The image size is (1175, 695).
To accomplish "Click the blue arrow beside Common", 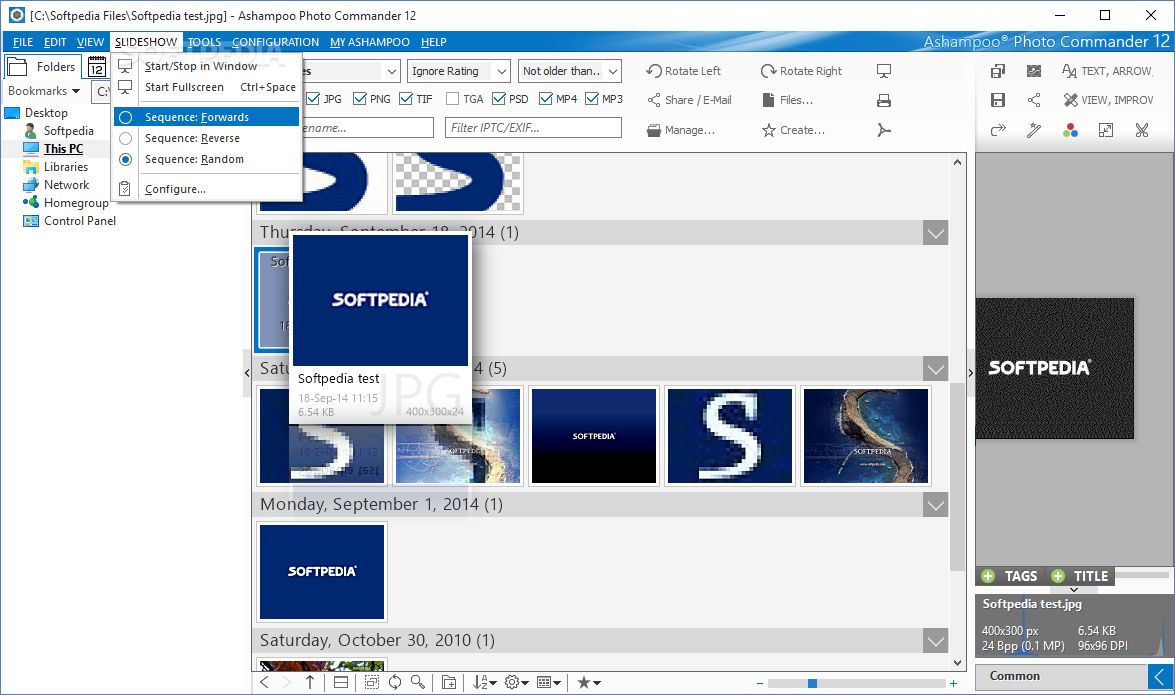I will pyautogui.click(x=1159, y=676).
